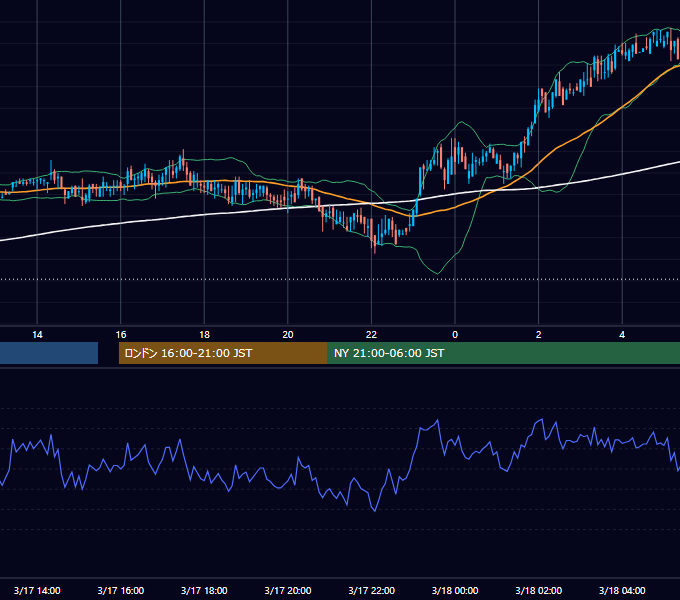Click the unlabeled blue session bar
This screenshot has width=680, height=600.
(x=49, y=353)
